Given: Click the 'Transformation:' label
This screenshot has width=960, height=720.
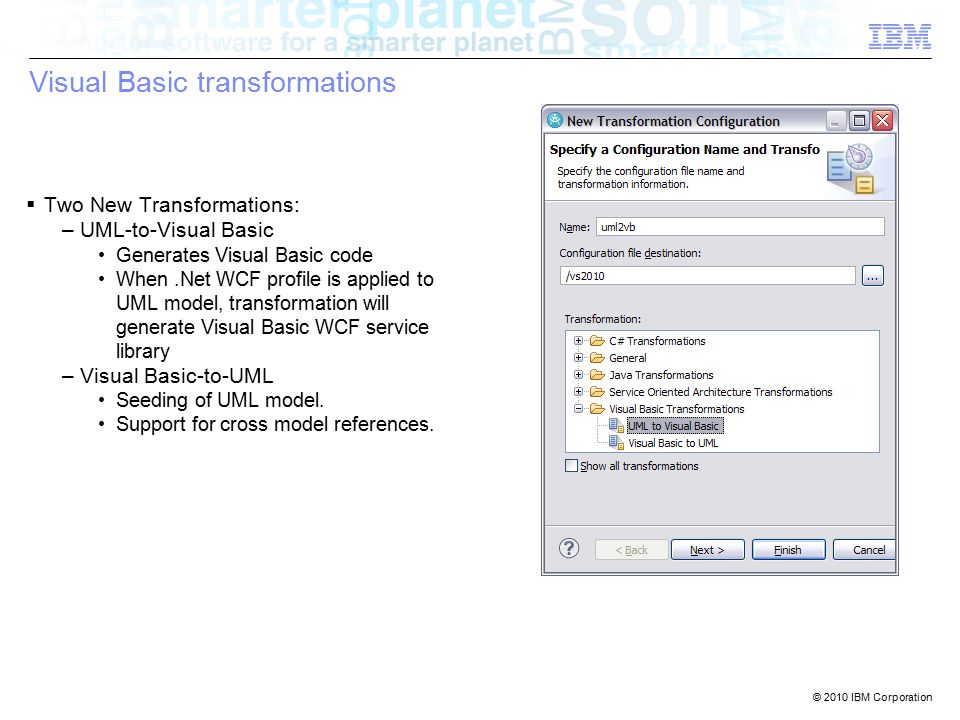Looking at the screenshot, I should click(602, 319).
